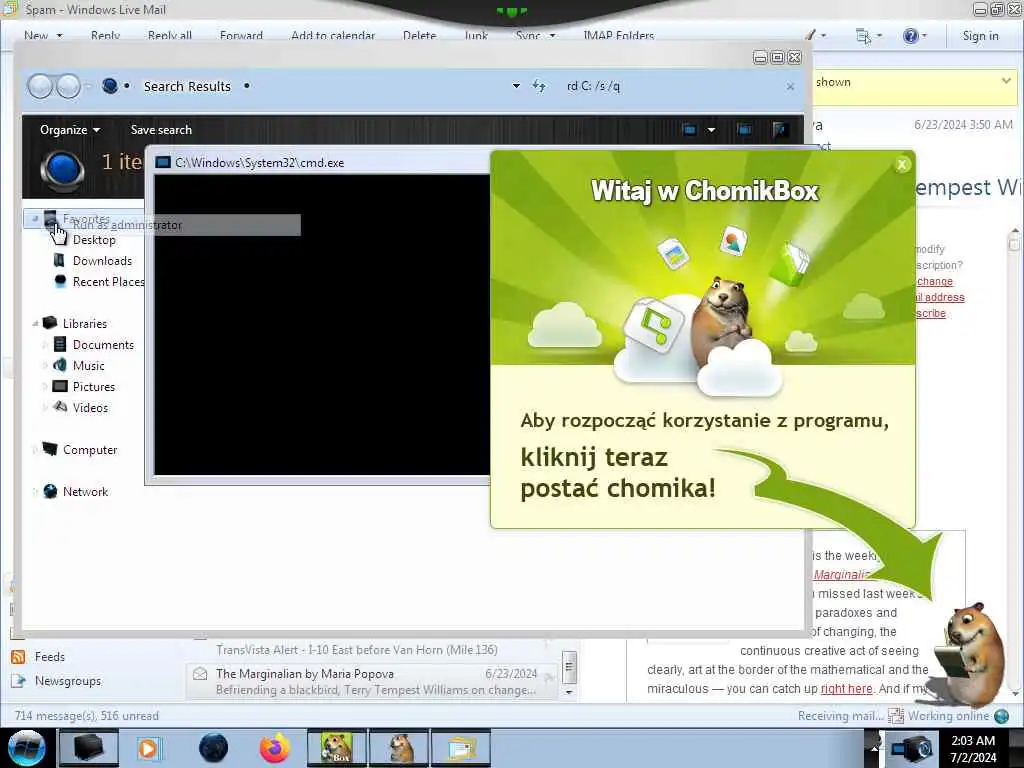
Task: Click the preview pane icon in the Explorer toolbar
Action: 744,129
